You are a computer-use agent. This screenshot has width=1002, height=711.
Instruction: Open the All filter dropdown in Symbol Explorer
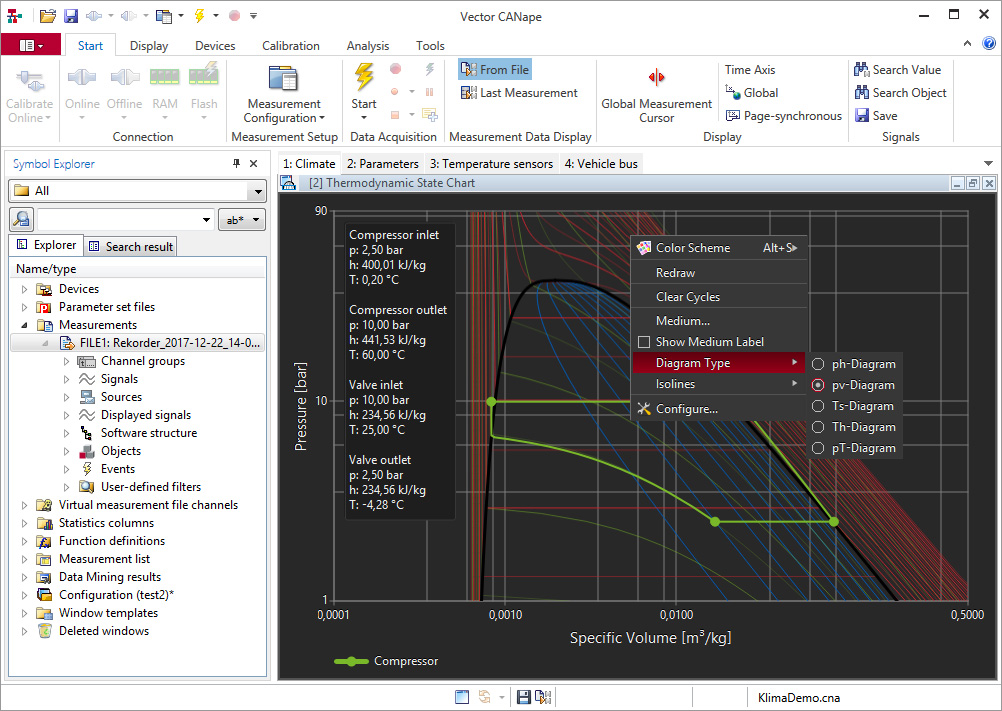point(258,191)
